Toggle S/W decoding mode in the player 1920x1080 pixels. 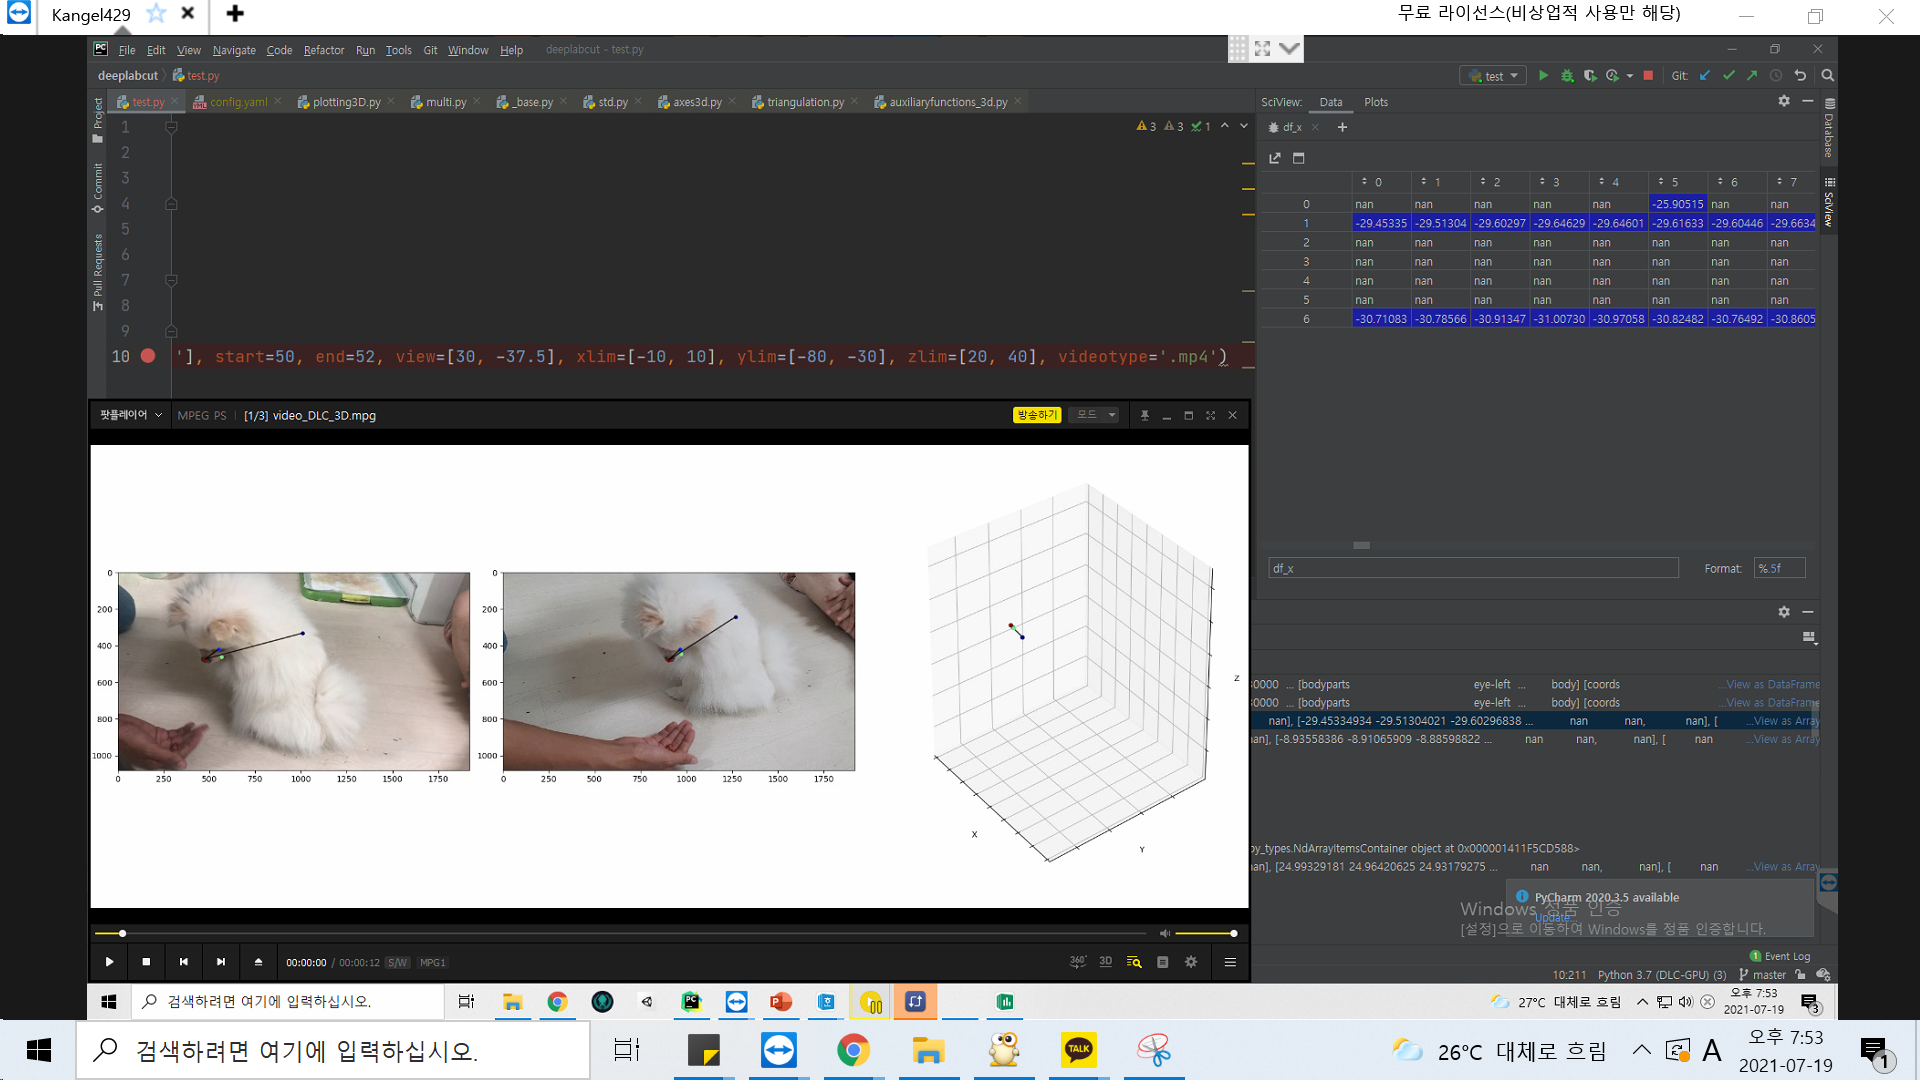click(x=397, y=962)
